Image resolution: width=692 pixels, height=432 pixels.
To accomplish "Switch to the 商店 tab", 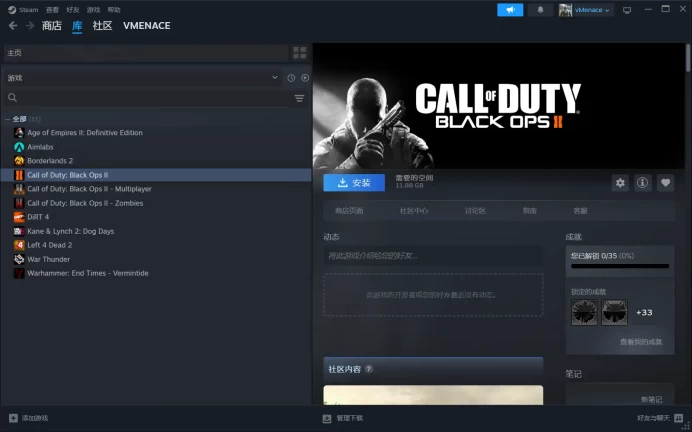I will pos(52,26).
